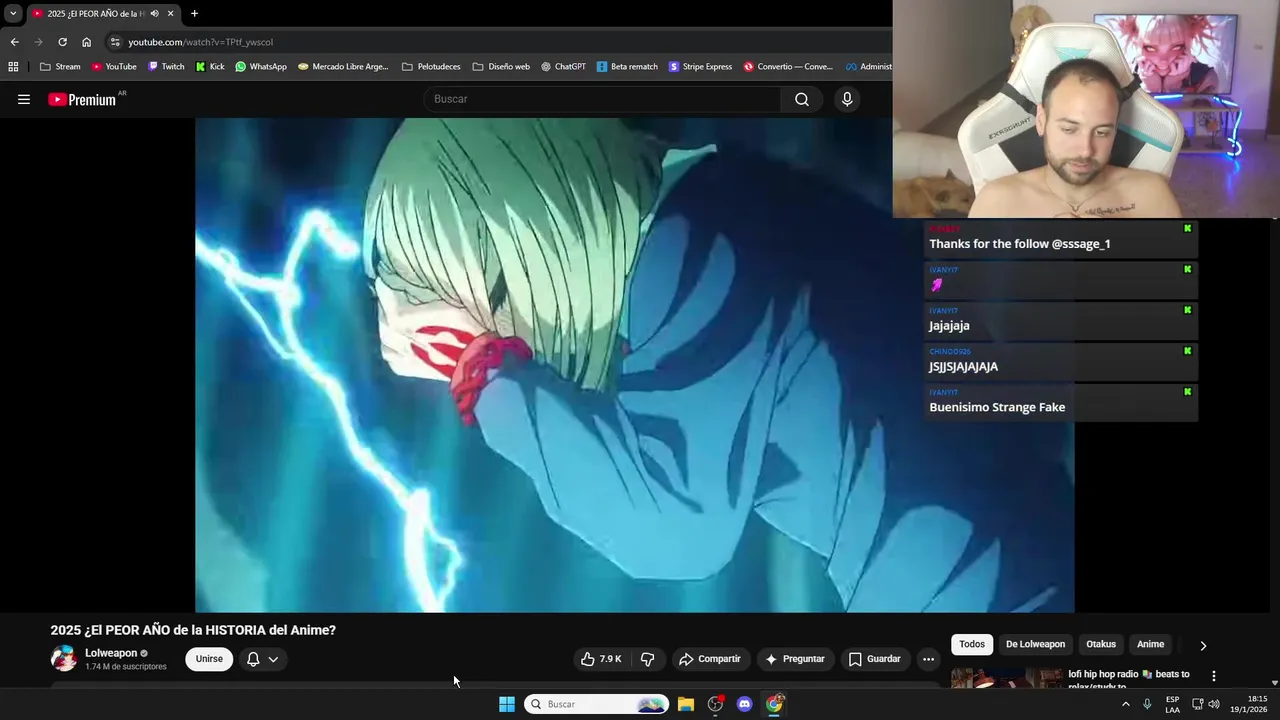
Task: Open File Explorer from the taskbar
Action: [686, 704]
